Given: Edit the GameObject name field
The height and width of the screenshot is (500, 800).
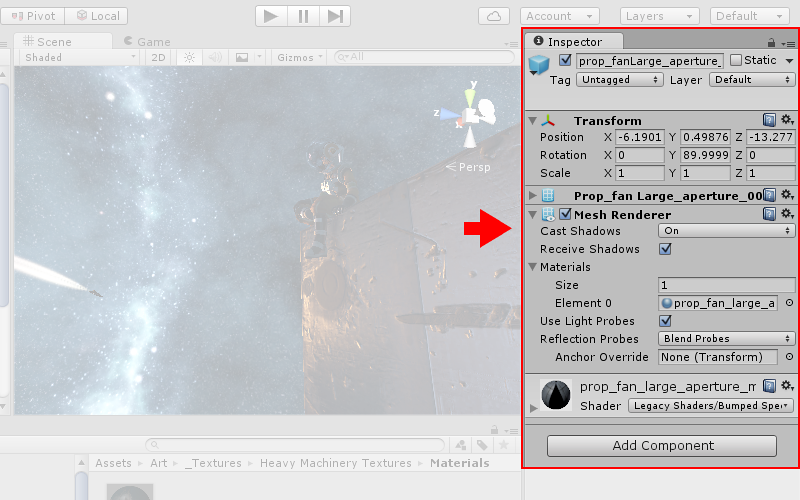Looking at the screenshot, I should click(650, 61).
